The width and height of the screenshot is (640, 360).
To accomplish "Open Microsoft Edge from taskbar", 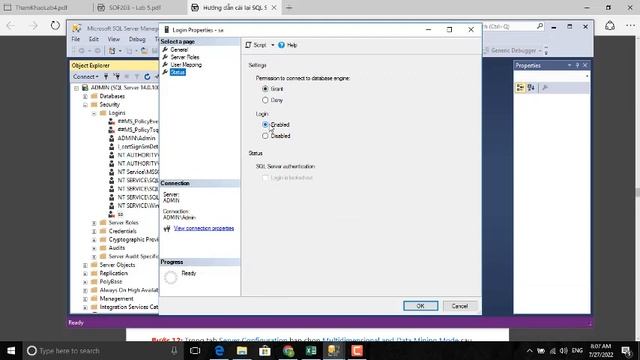I will (219, 351).
